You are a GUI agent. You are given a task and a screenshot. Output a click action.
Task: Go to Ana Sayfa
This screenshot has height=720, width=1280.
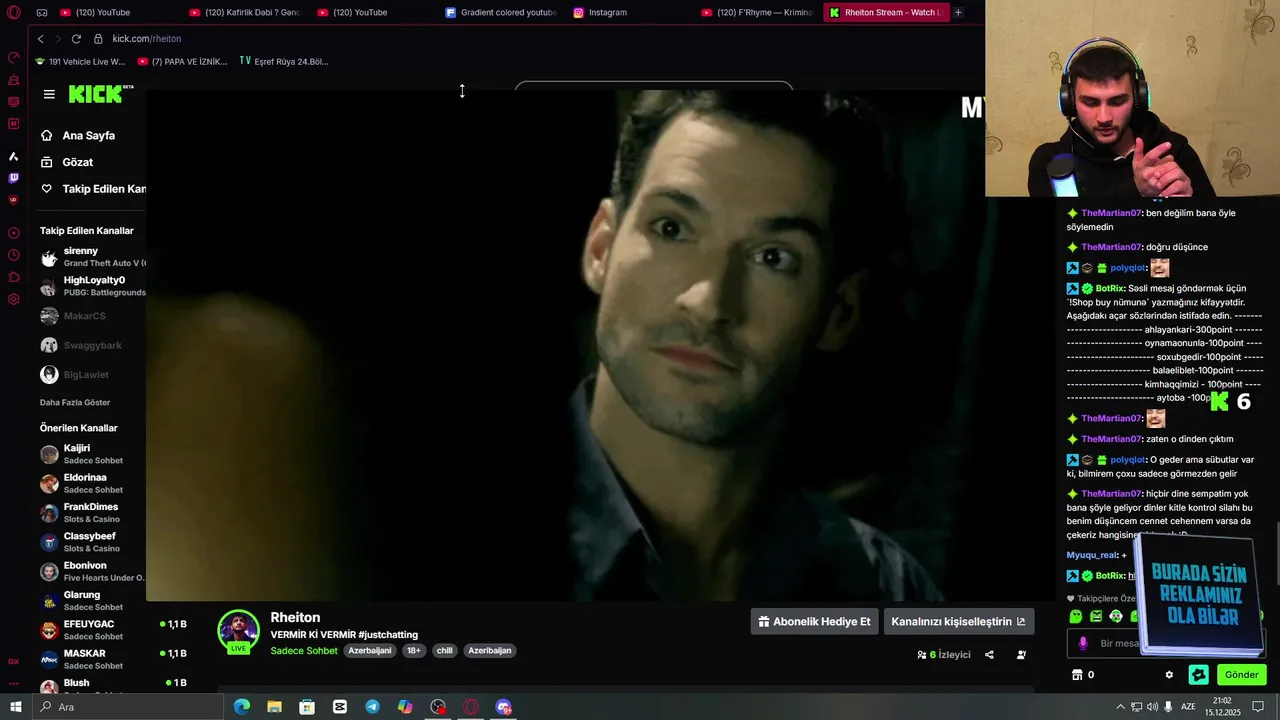point(78,136)
